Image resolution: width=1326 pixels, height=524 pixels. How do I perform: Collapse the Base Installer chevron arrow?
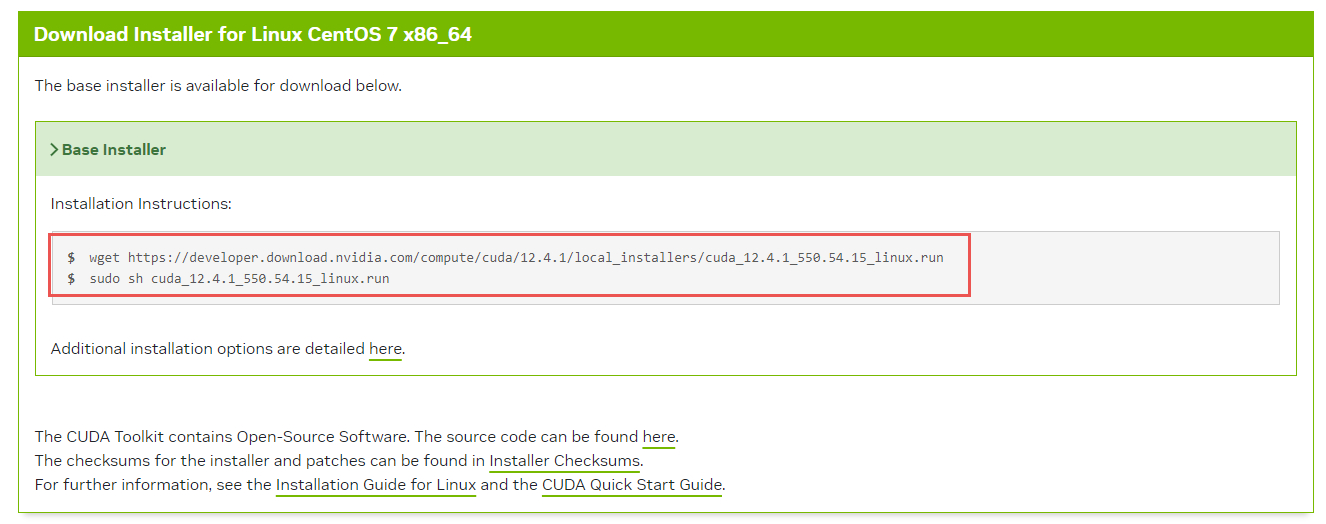coord(54,150)
